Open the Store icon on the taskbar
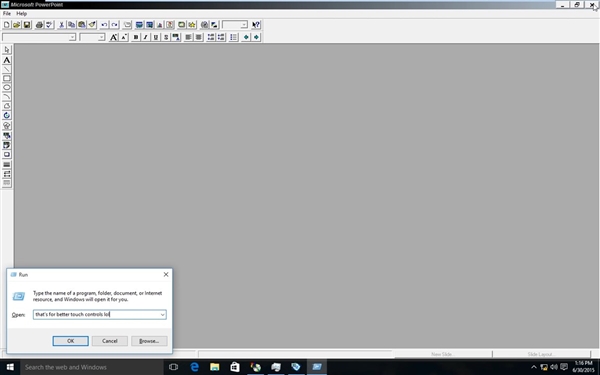This screenshot has width=600, height=375. [235, 367]
